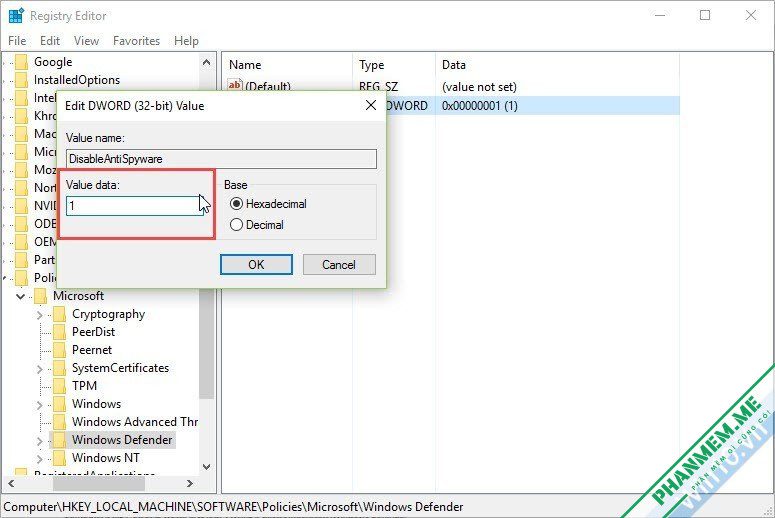The height and width of the screenshot is (518, 775).
Task: Select the Windows NT tree item
Action: tap(105, 458)
